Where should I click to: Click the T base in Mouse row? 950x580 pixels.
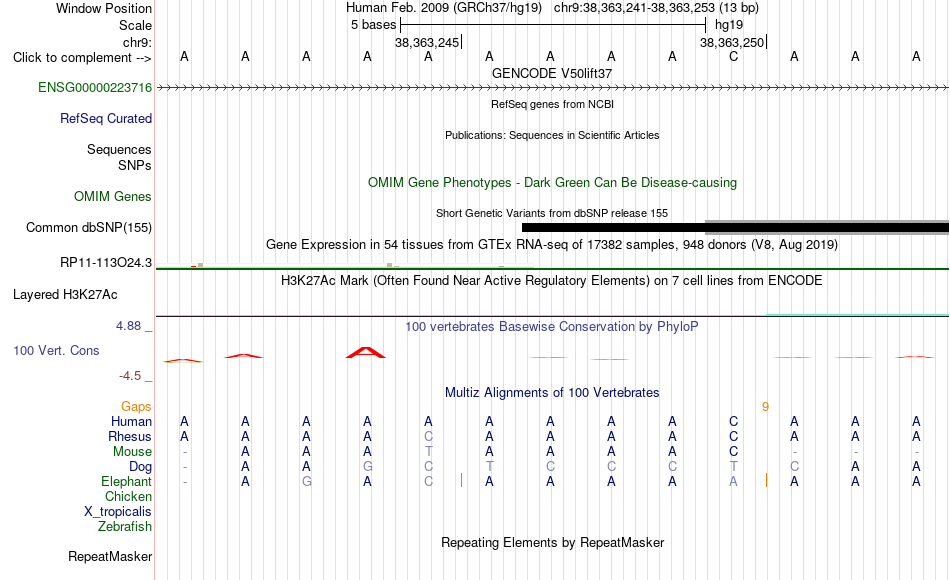click(428, 452)
